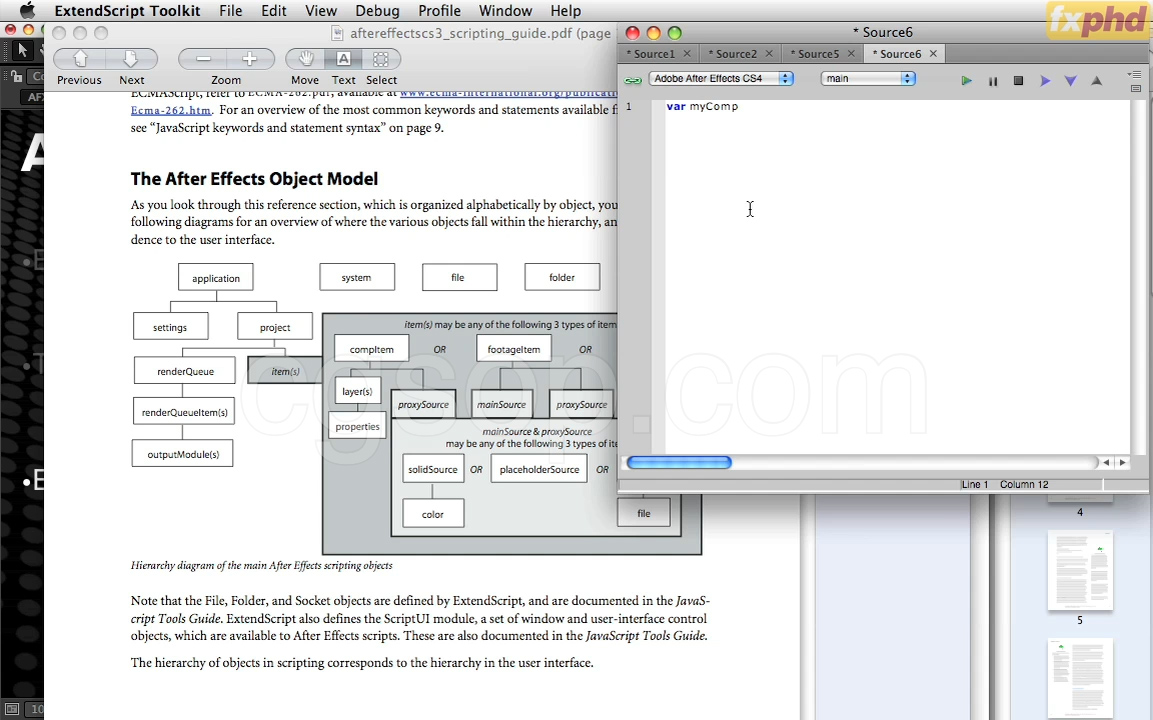Close the Source5 tab with its X
1153x720 pixels.
click(x=851, y=54)
